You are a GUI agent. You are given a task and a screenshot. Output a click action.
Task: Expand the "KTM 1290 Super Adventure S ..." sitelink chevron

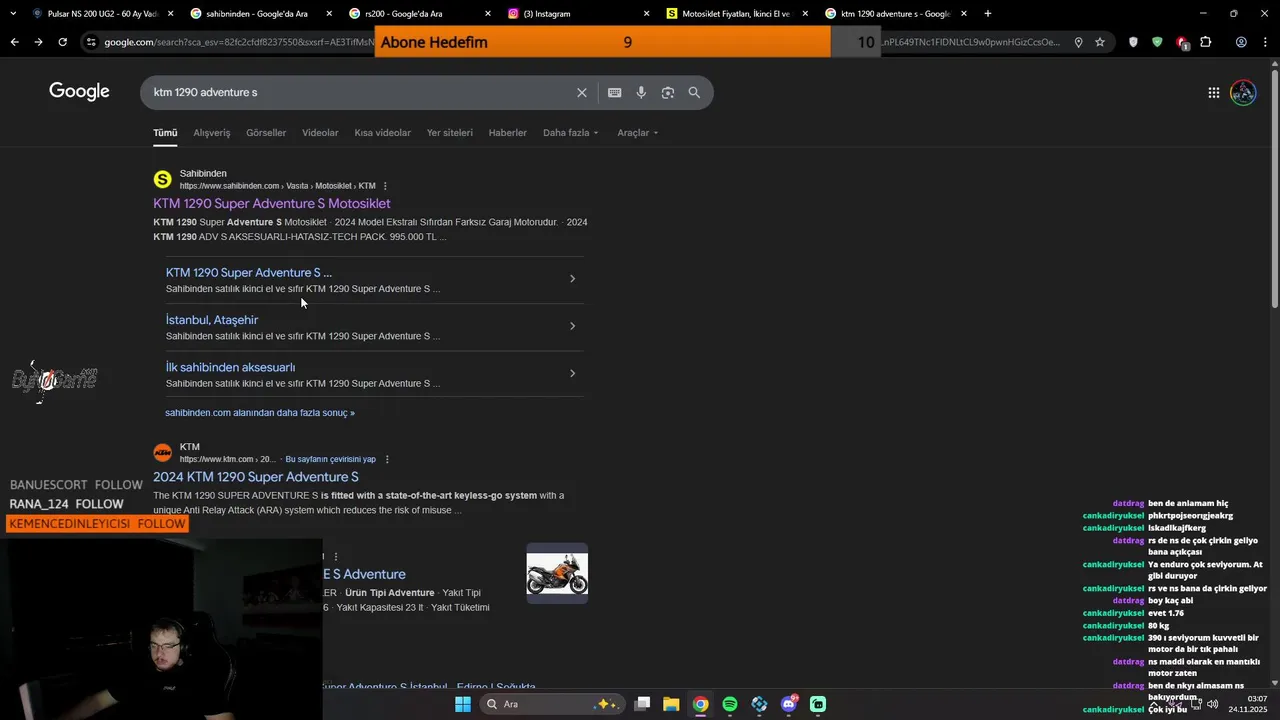tap(572, 279)
